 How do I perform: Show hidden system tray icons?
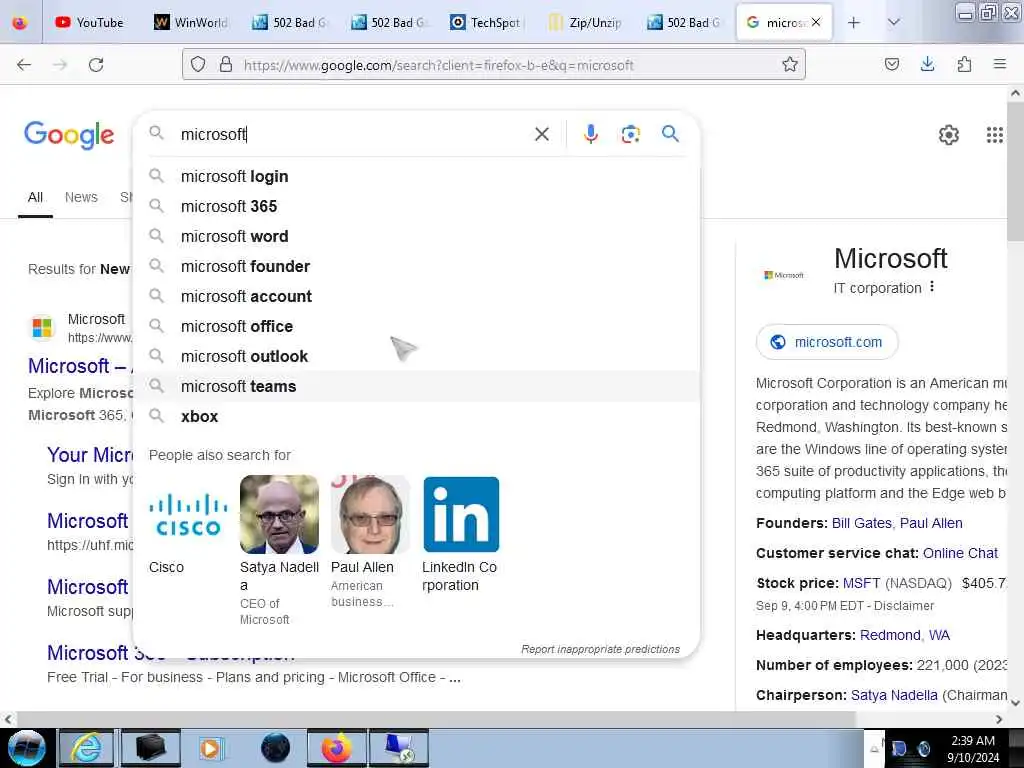pos(874,750)
